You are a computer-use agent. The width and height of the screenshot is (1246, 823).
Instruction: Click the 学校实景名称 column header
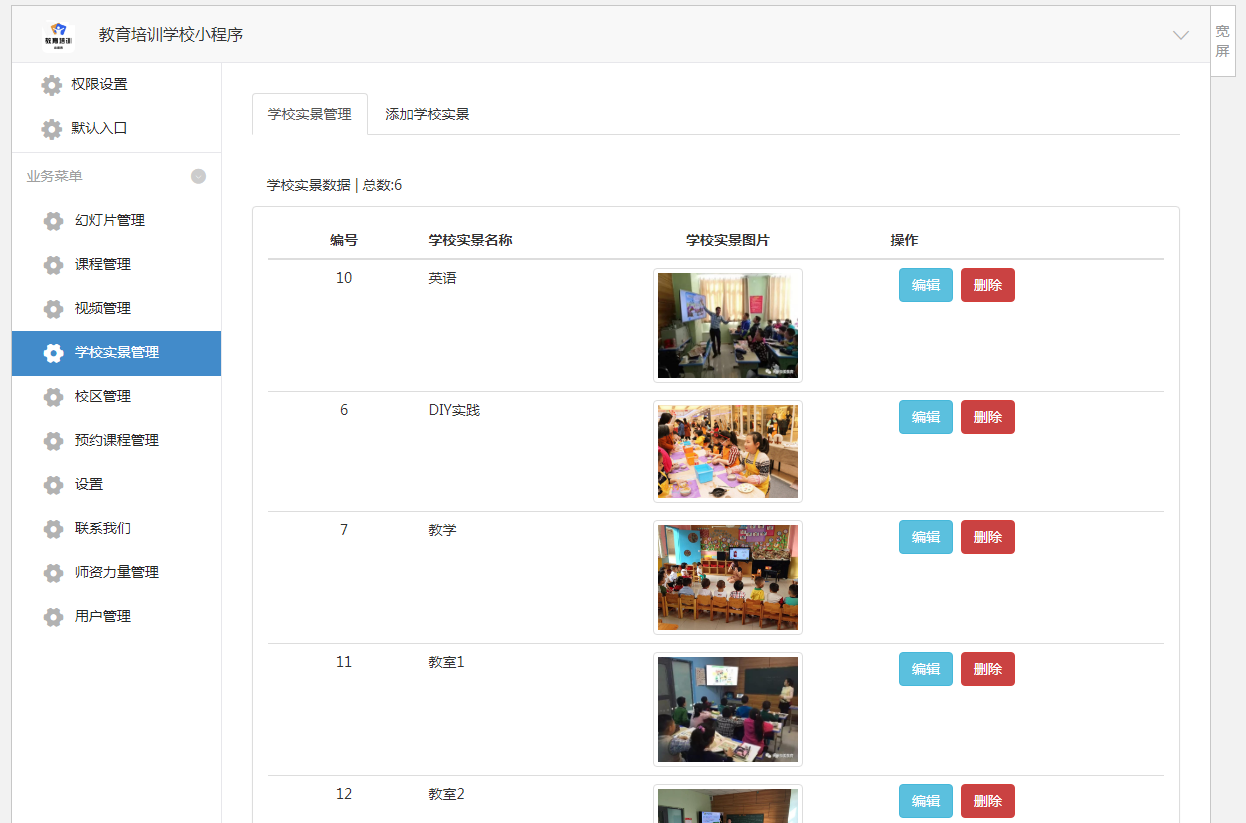(471, 240)
